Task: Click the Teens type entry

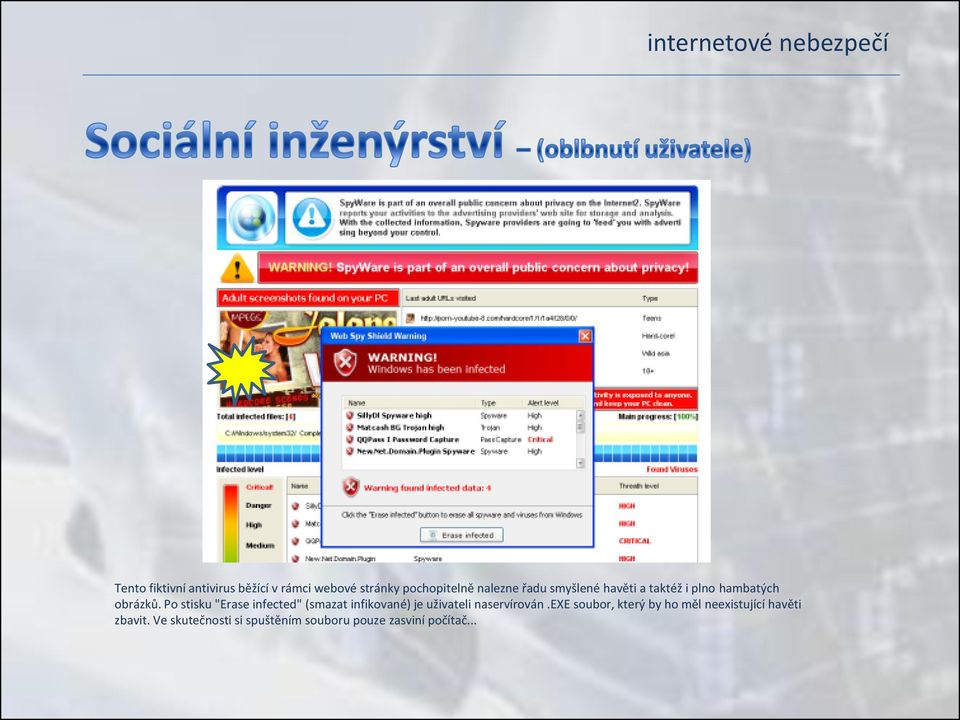Action: pyautogui.click(x=651, y=318)
